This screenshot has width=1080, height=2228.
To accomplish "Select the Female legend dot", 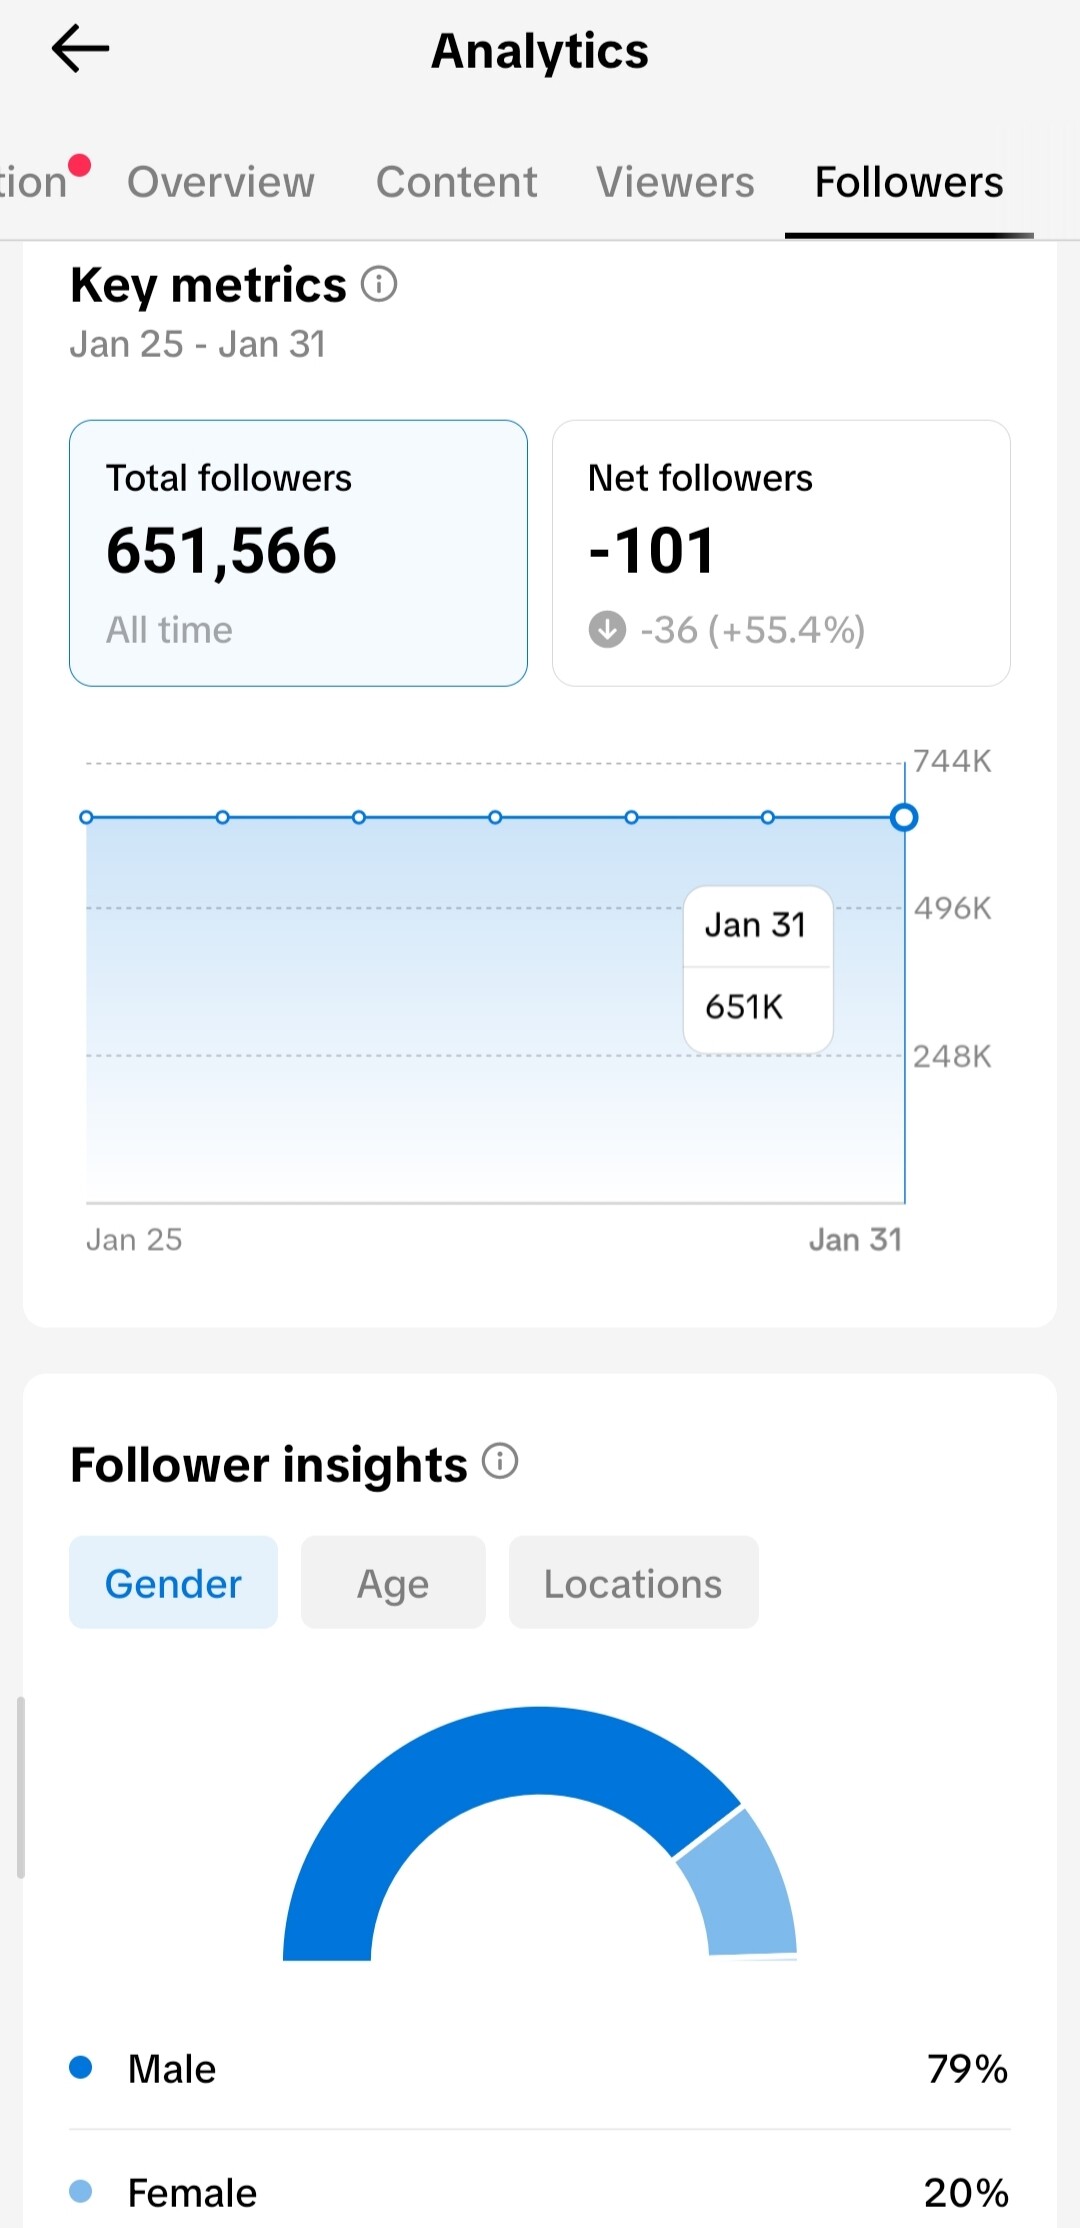I will [81, 2192].
